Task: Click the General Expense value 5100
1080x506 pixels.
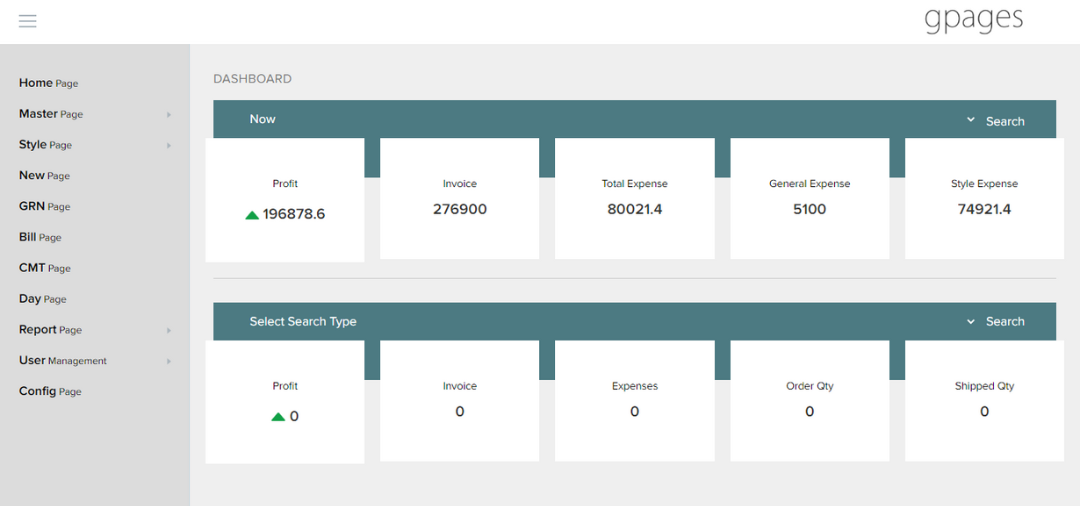Action: [x=809, y=209]
